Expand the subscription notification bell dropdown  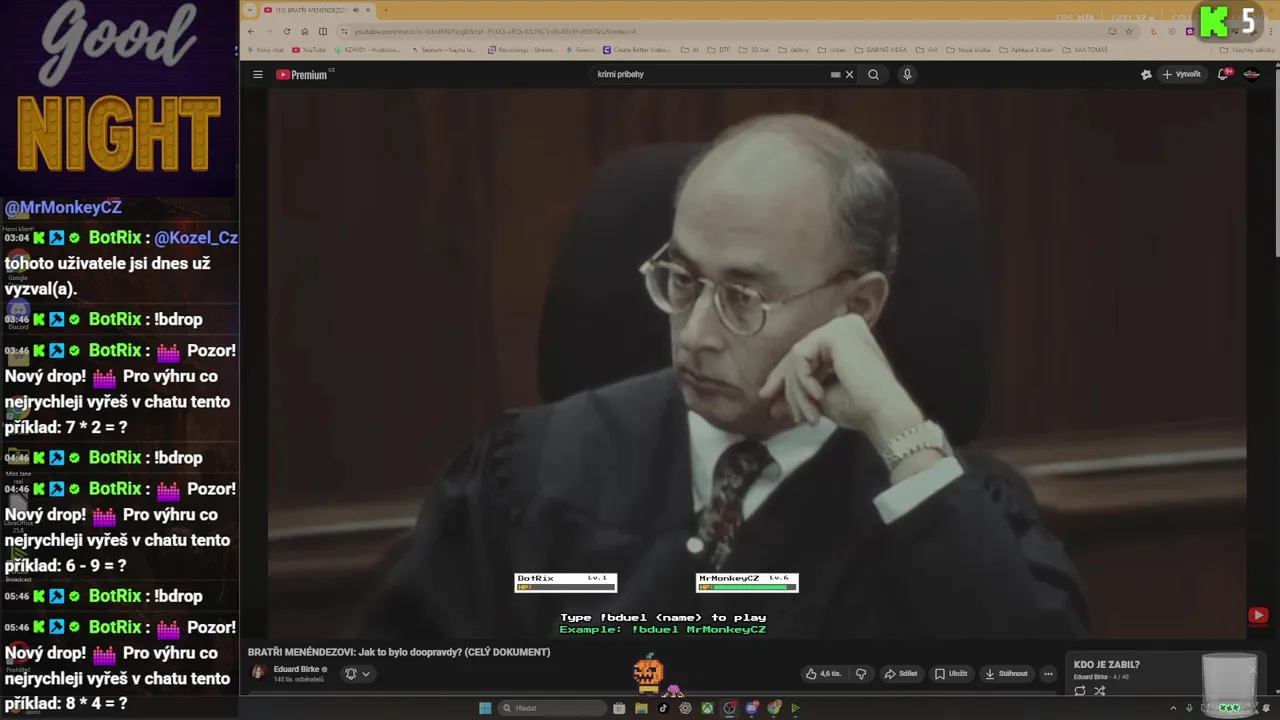tap(357, 674)
